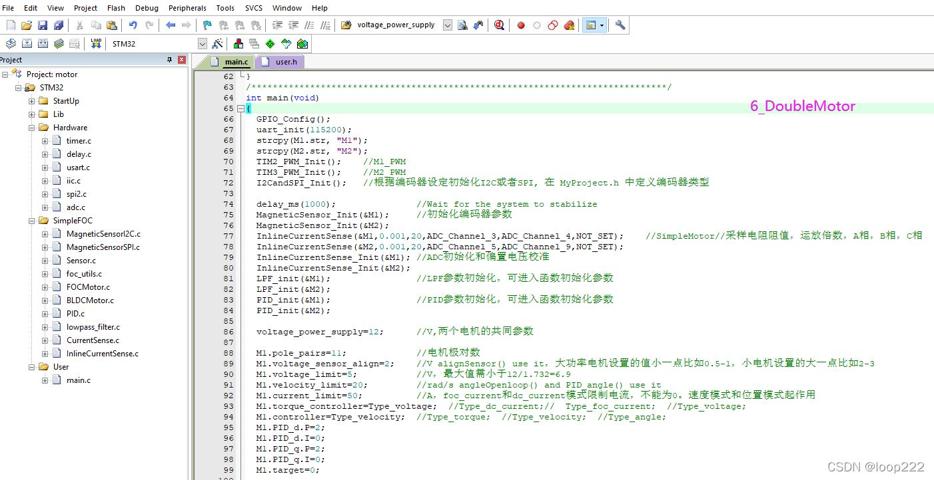This screenshot has height=480, width=934.
Task: Open the STM32 target selection dropdown
Action: (202, 43)
